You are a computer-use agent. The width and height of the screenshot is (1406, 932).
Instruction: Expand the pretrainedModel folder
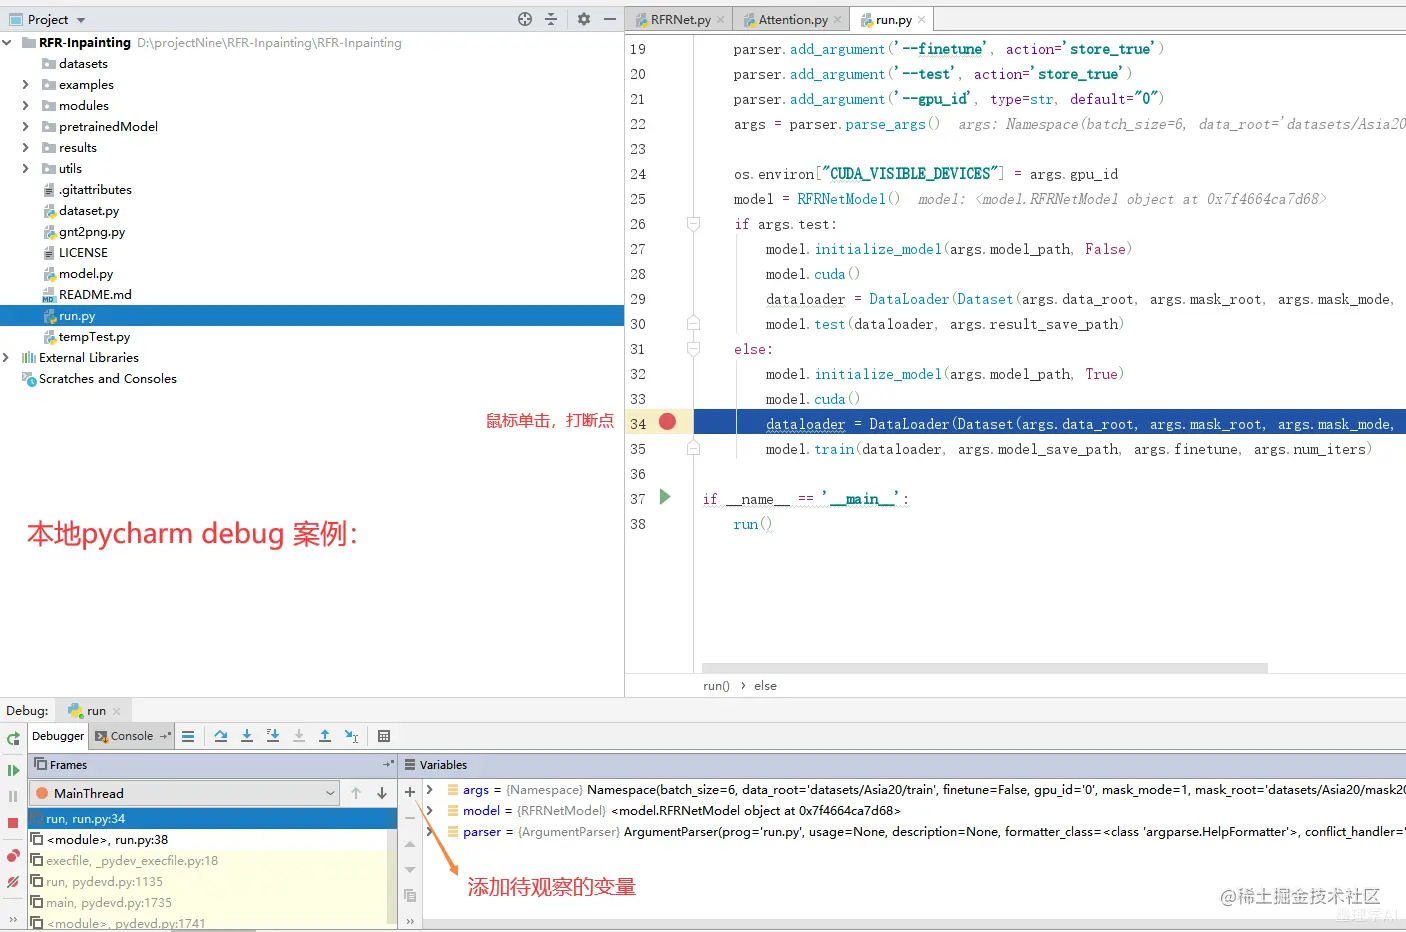pos(25,127)
